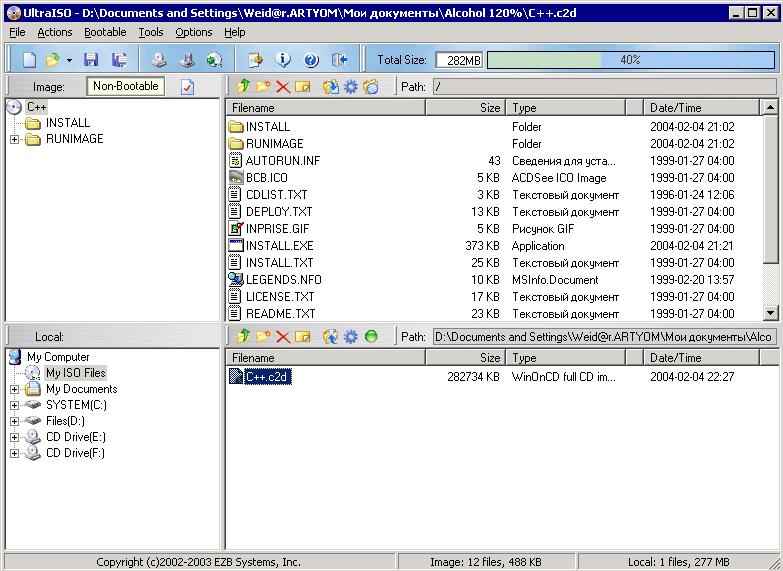Click the Make CD image icon
This screenshot has width=783, height=571.
[159, 60]
